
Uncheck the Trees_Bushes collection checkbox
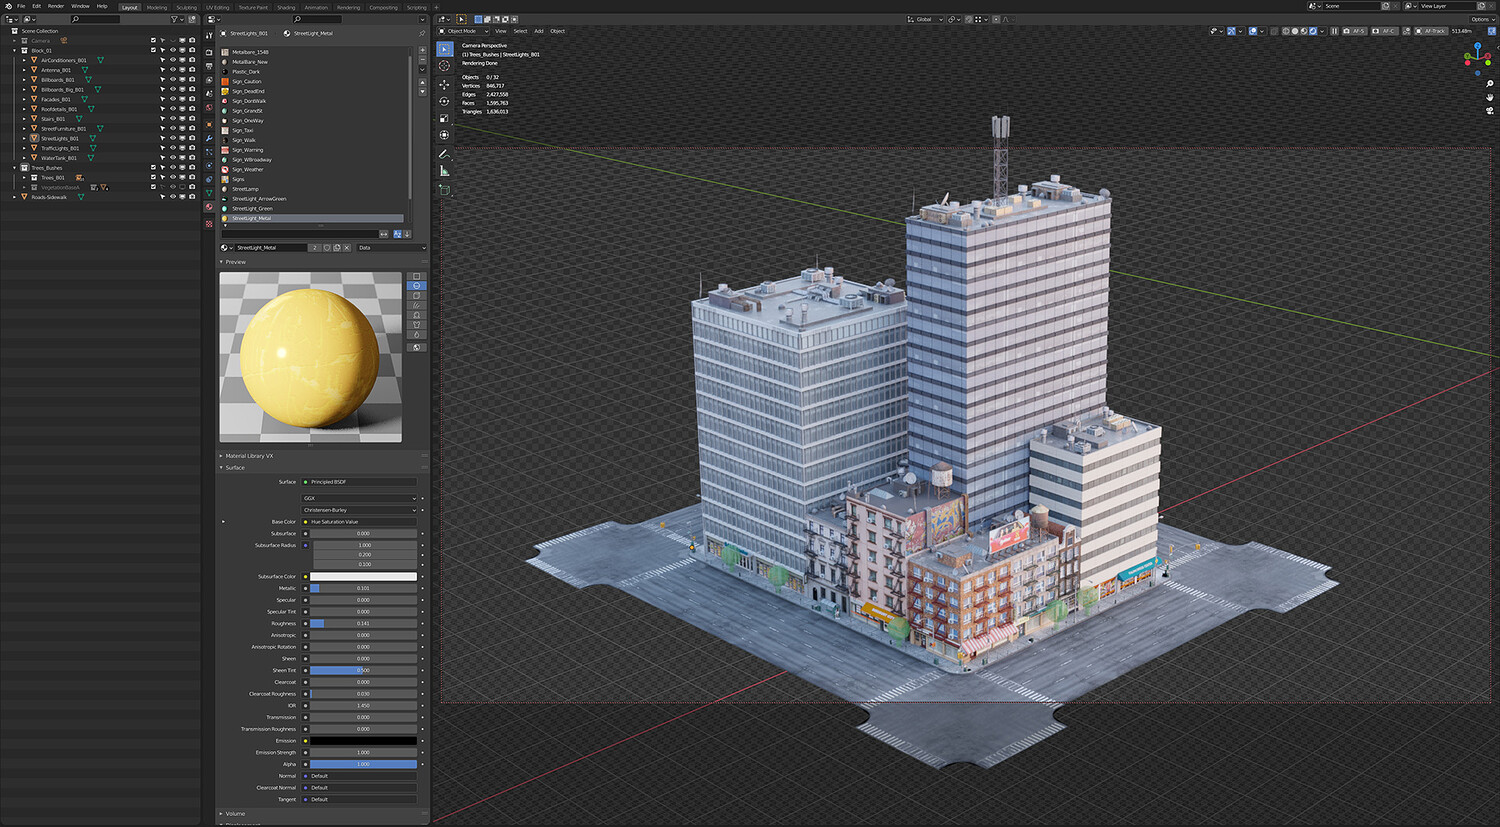tap(153, 168)
